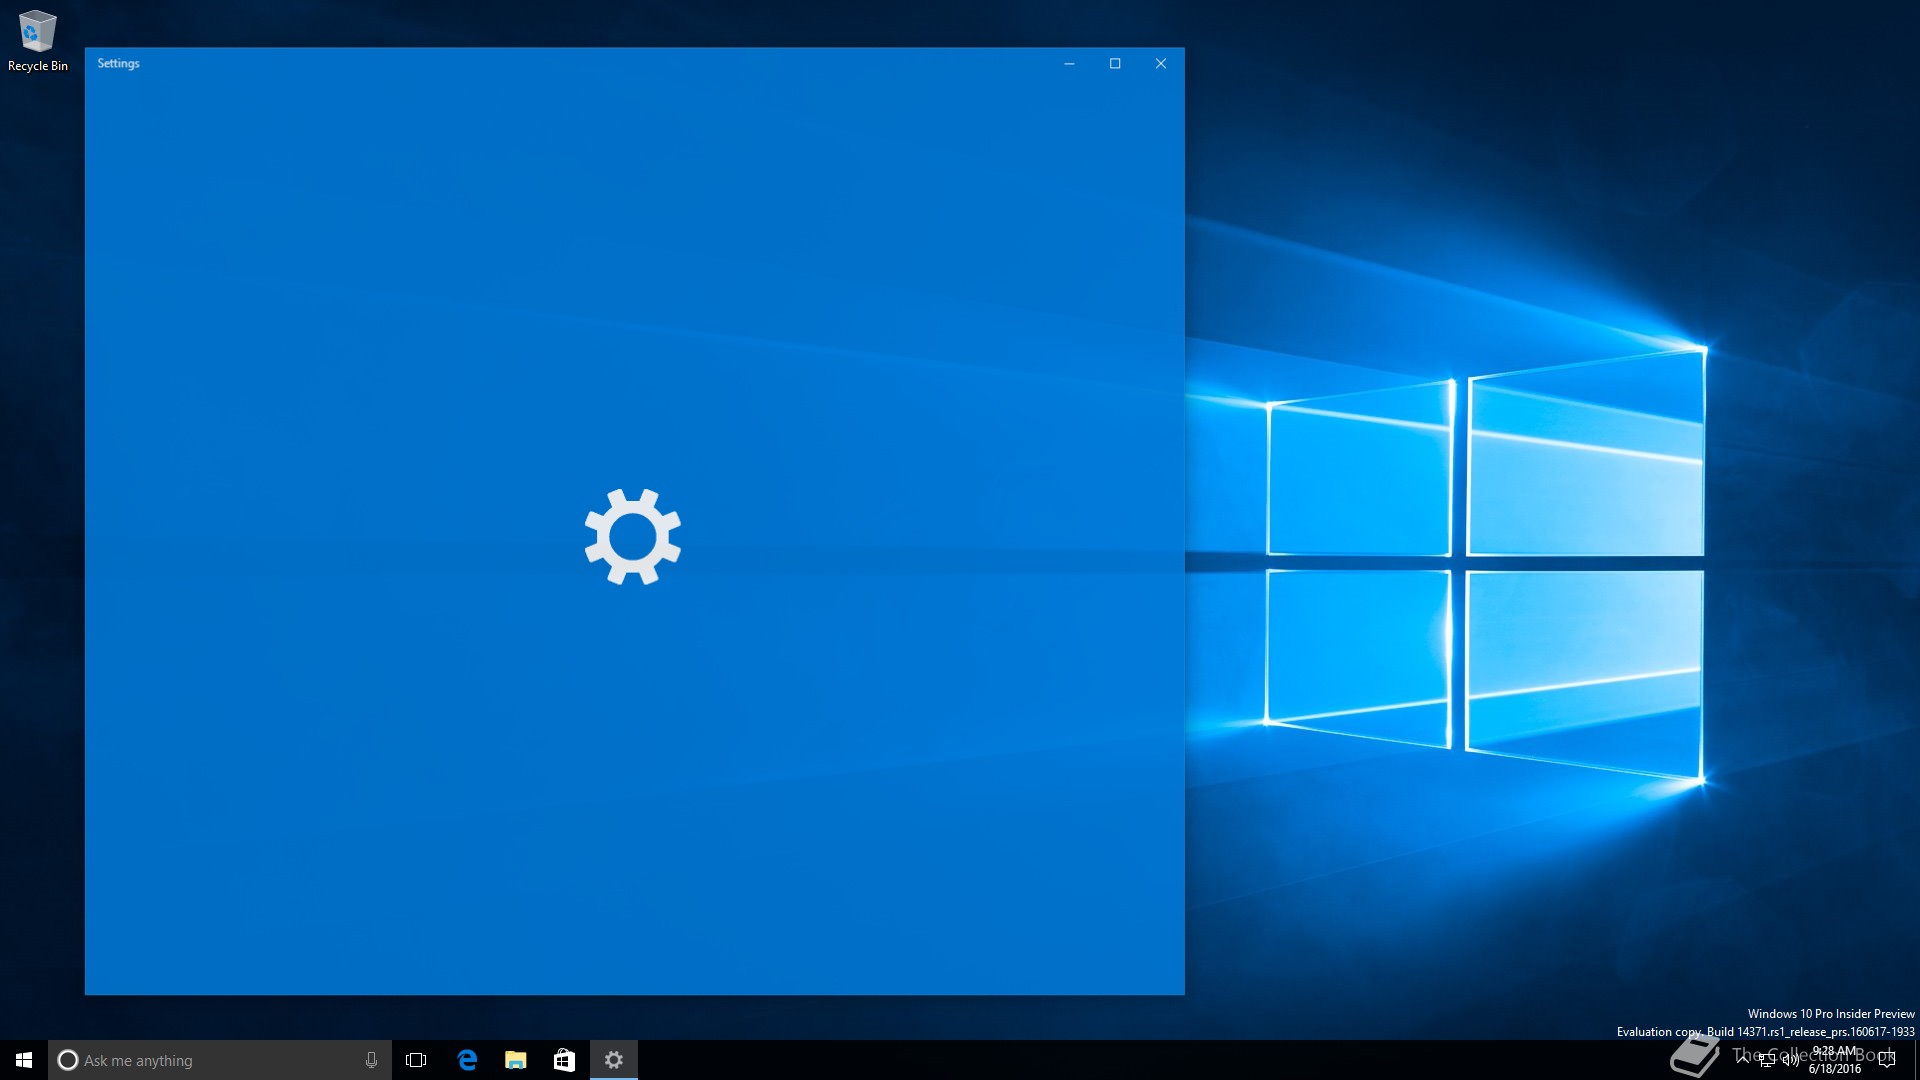1920x1080 pixels.
Task: Click the Cortana circle icon
Action: 68,1060
